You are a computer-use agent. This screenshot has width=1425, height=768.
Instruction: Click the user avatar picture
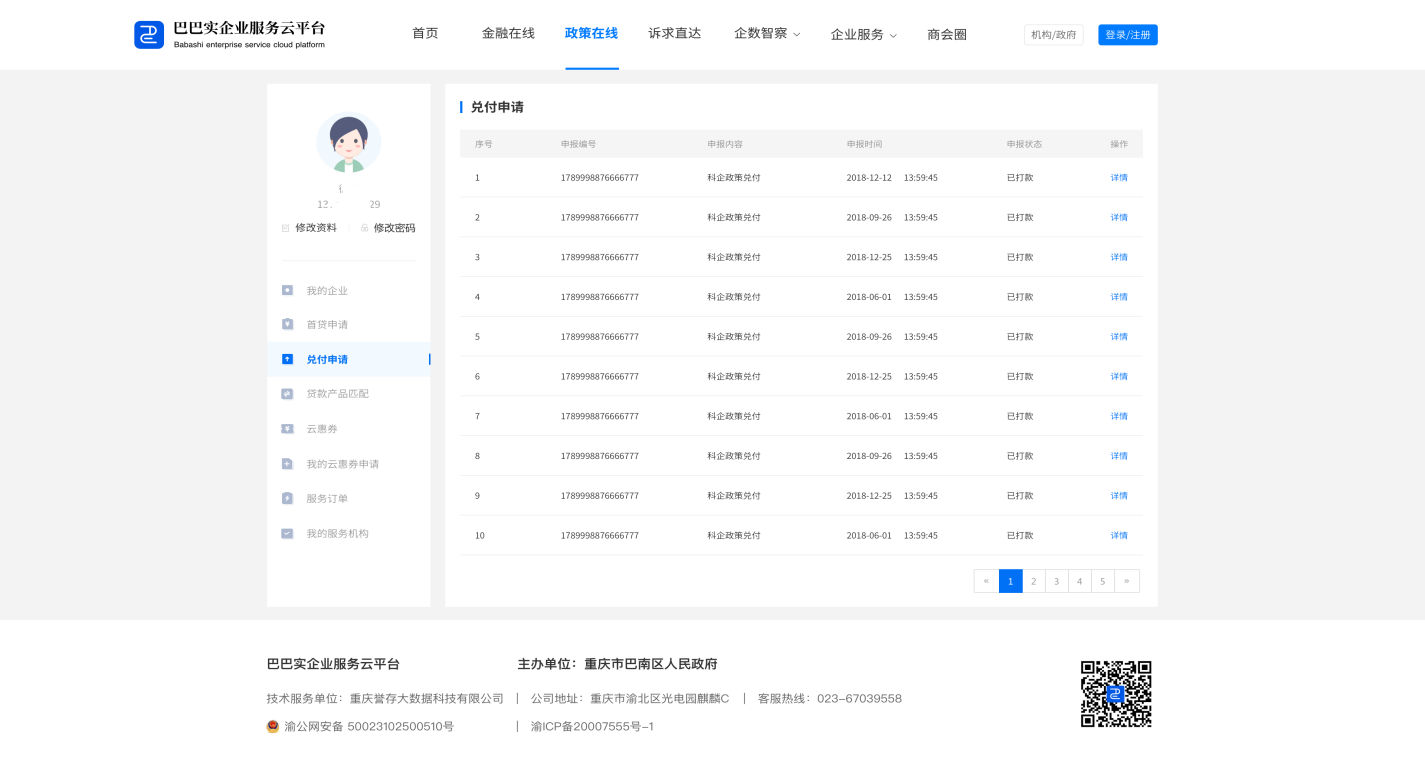click(348, 143)
